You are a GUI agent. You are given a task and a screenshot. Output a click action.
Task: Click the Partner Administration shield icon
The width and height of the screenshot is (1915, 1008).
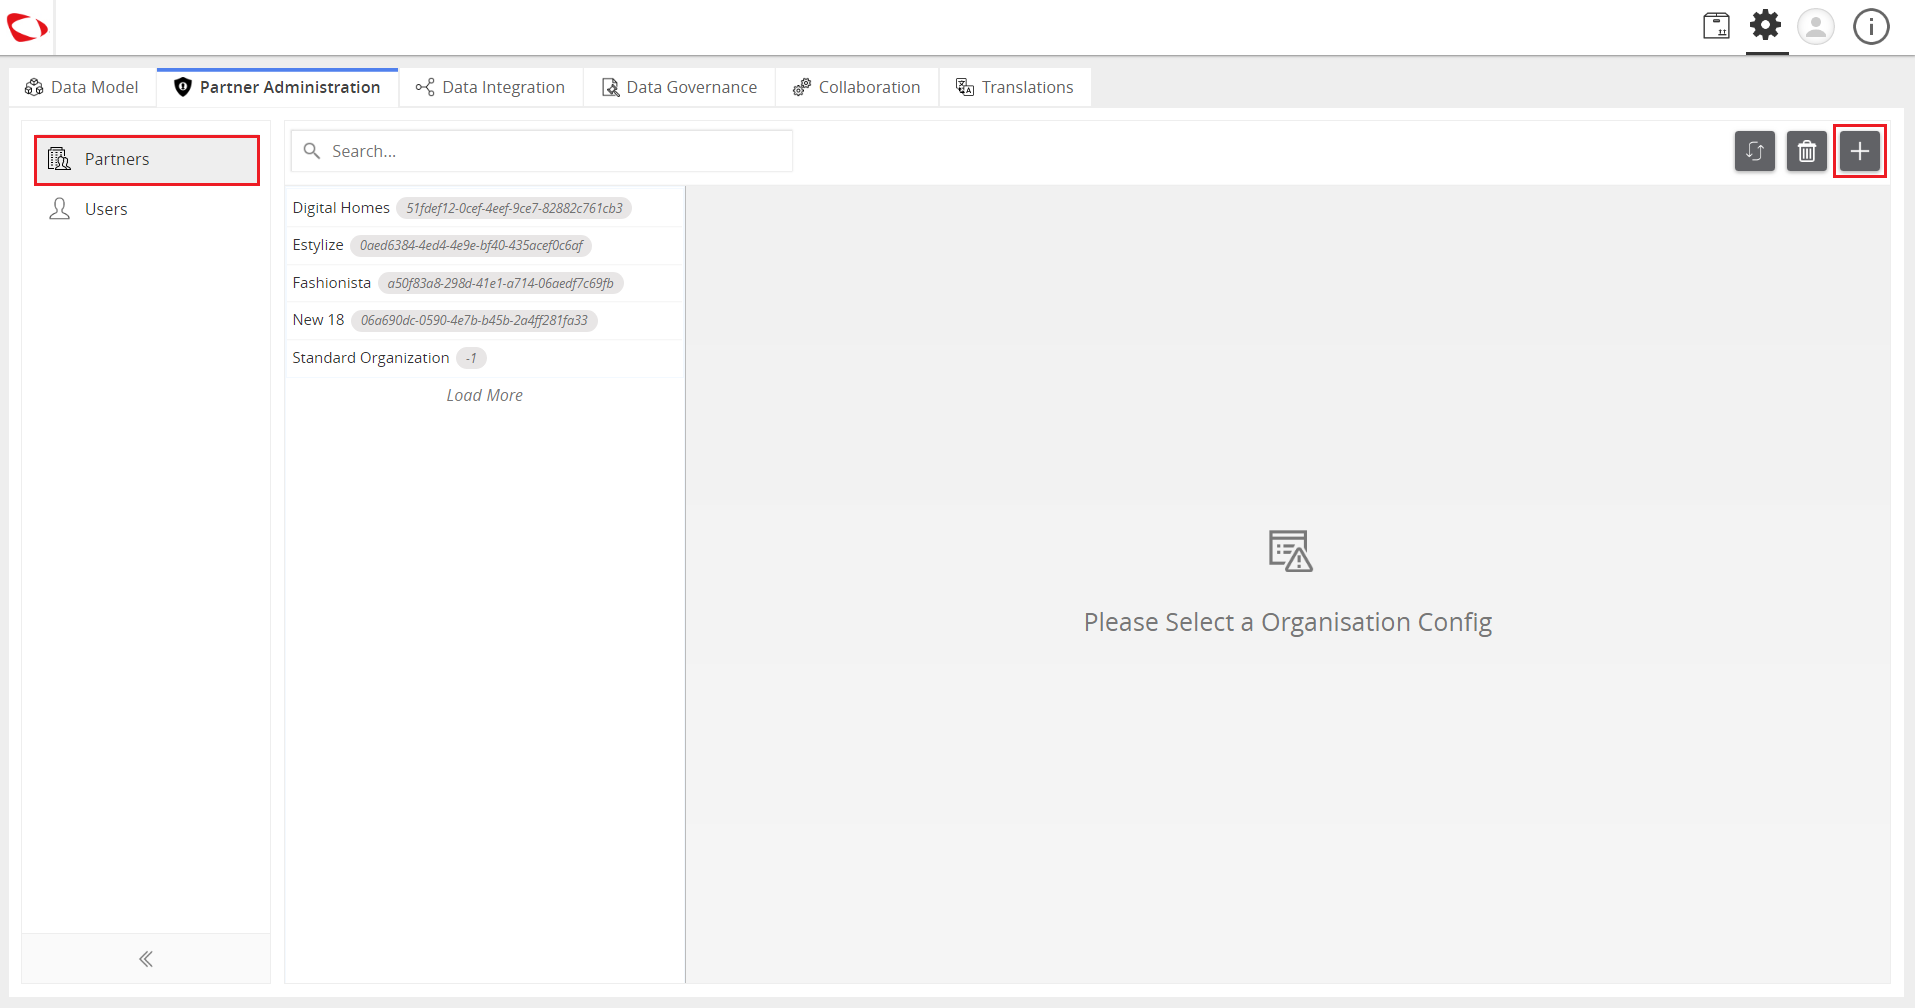coord(182,87)
